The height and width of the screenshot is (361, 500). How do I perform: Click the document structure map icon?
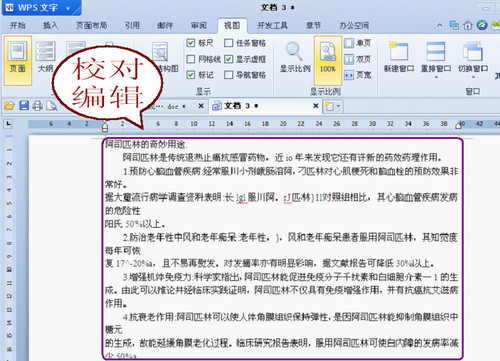[160, 52]
